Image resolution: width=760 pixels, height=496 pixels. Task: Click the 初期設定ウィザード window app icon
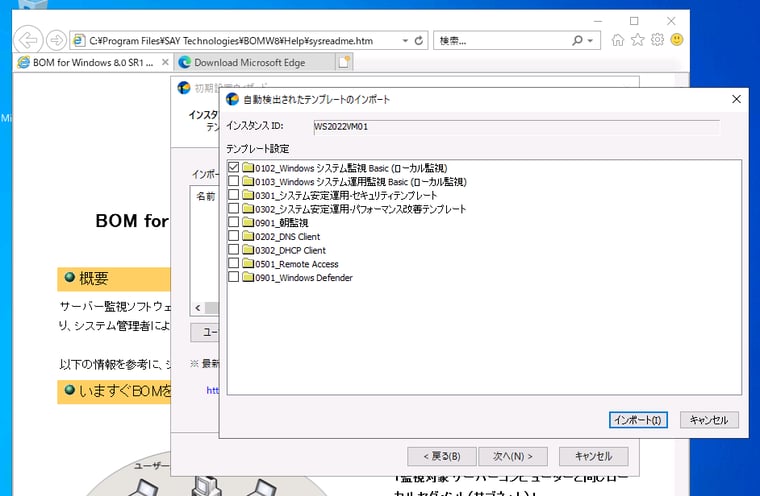coord(184,88)
